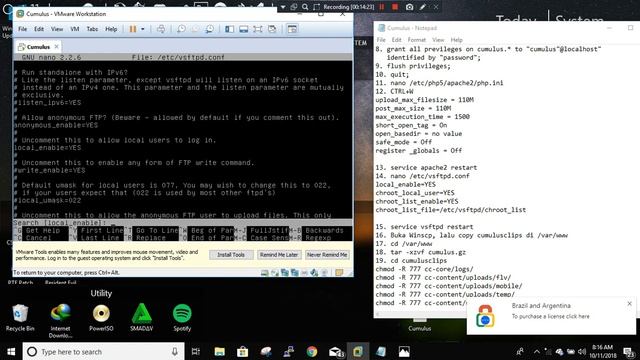Click the last VMware toolbar view icon

(x=292, y=29)
